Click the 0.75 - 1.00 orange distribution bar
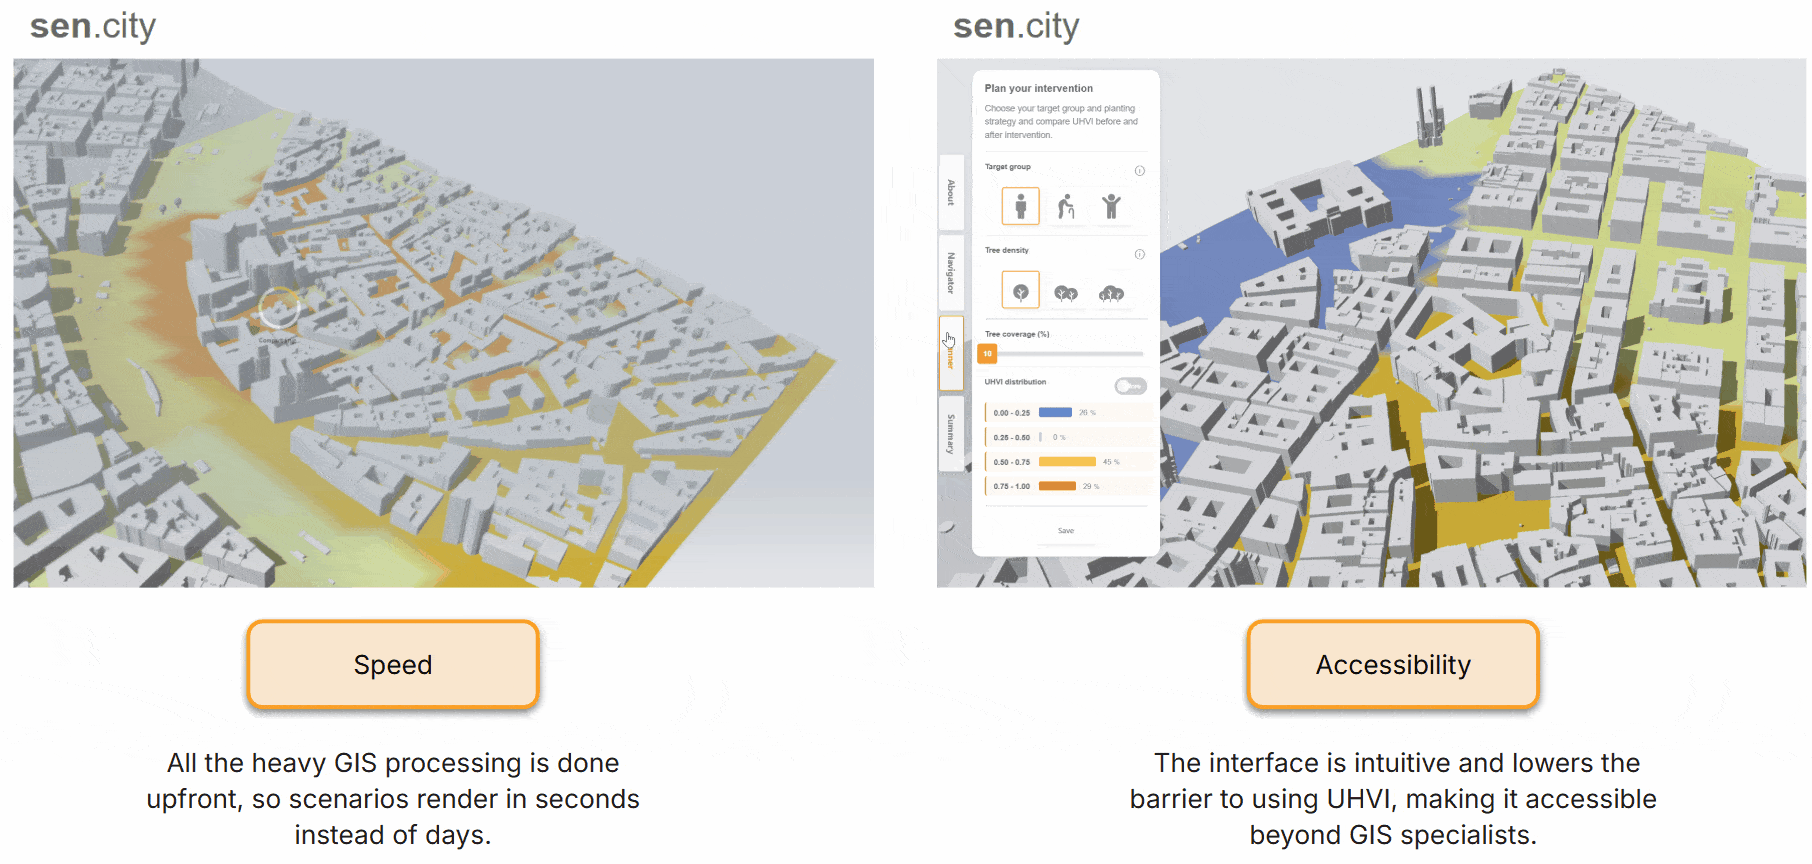 pyautogui.click(x=1057, y=486)
